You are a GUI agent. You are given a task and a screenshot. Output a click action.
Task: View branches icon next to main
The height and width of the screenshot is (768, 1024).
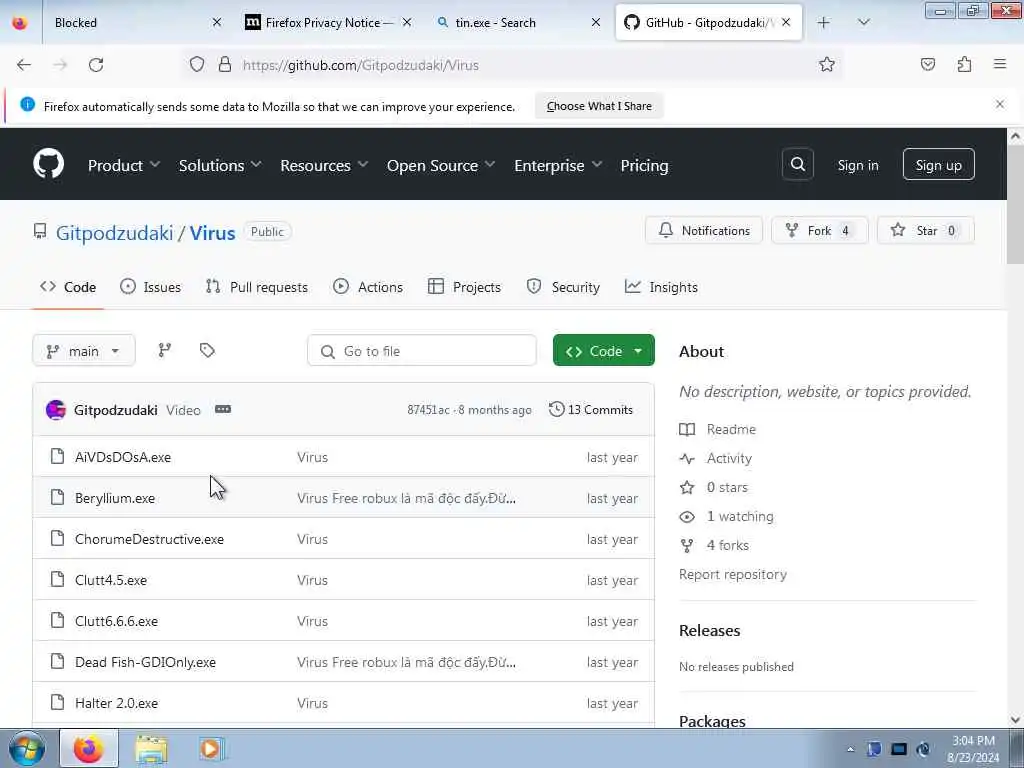coord(165,351)
